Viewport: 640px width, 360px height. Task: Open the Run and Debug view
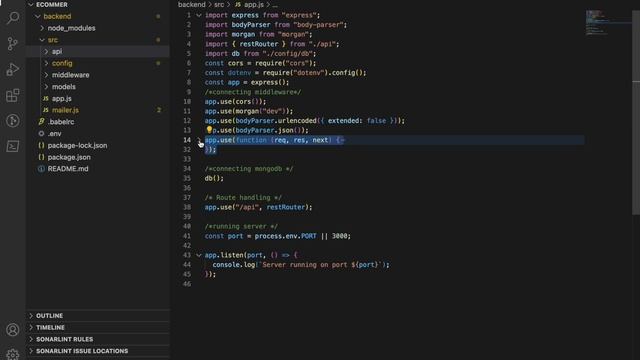coord(13,69)
